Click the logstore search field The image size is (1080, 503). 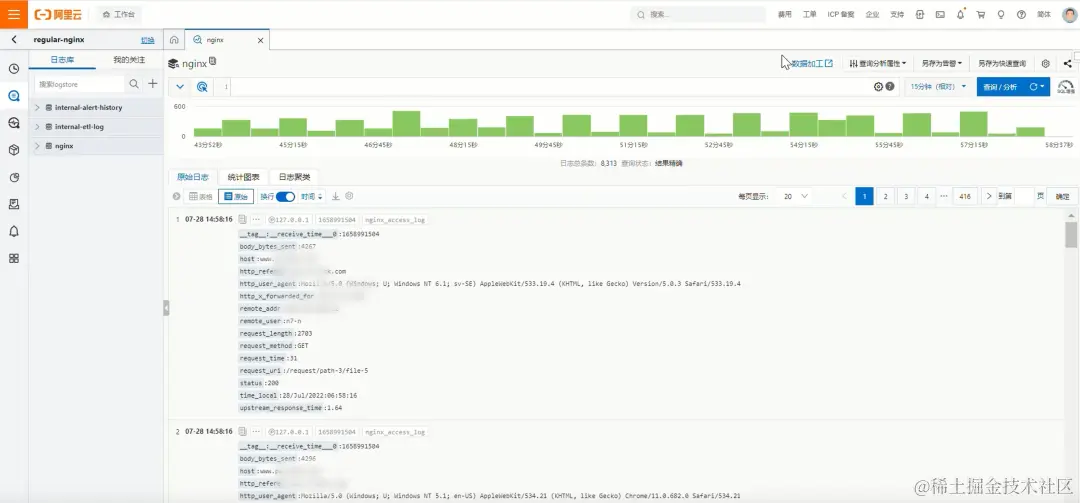(79, 84)
